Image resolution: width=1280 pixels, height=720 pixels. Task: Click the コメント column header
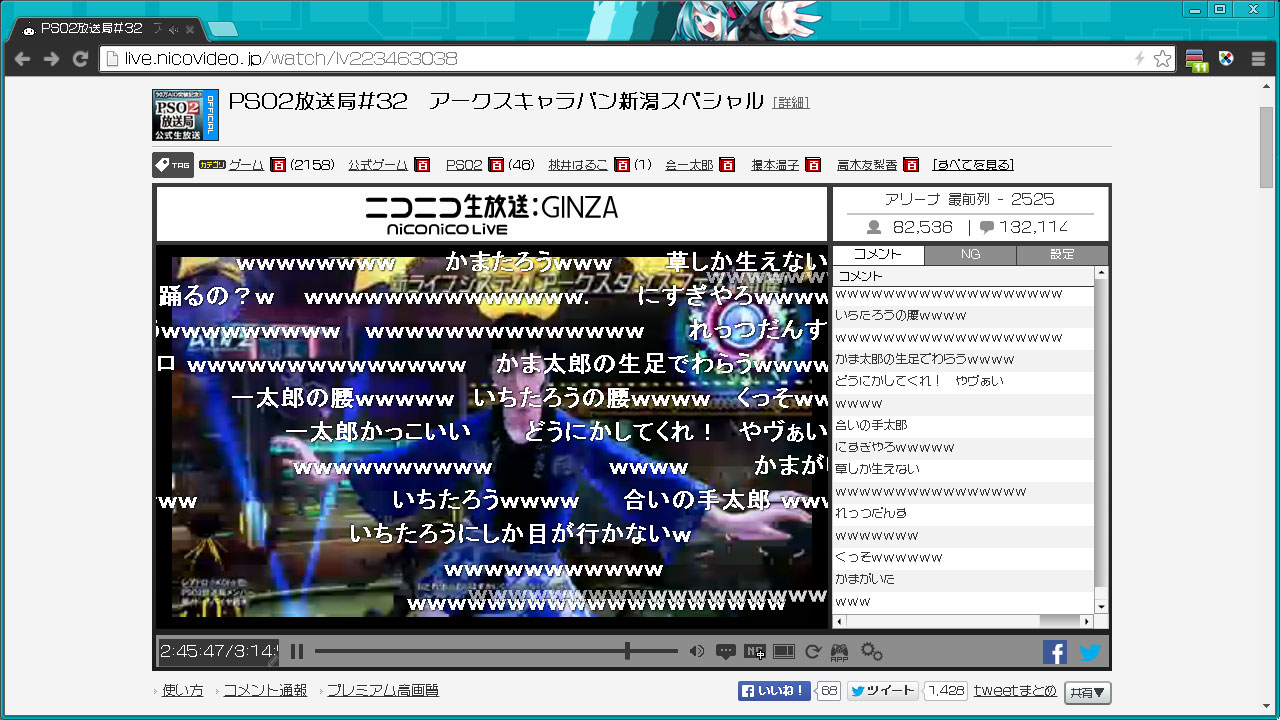964,276
